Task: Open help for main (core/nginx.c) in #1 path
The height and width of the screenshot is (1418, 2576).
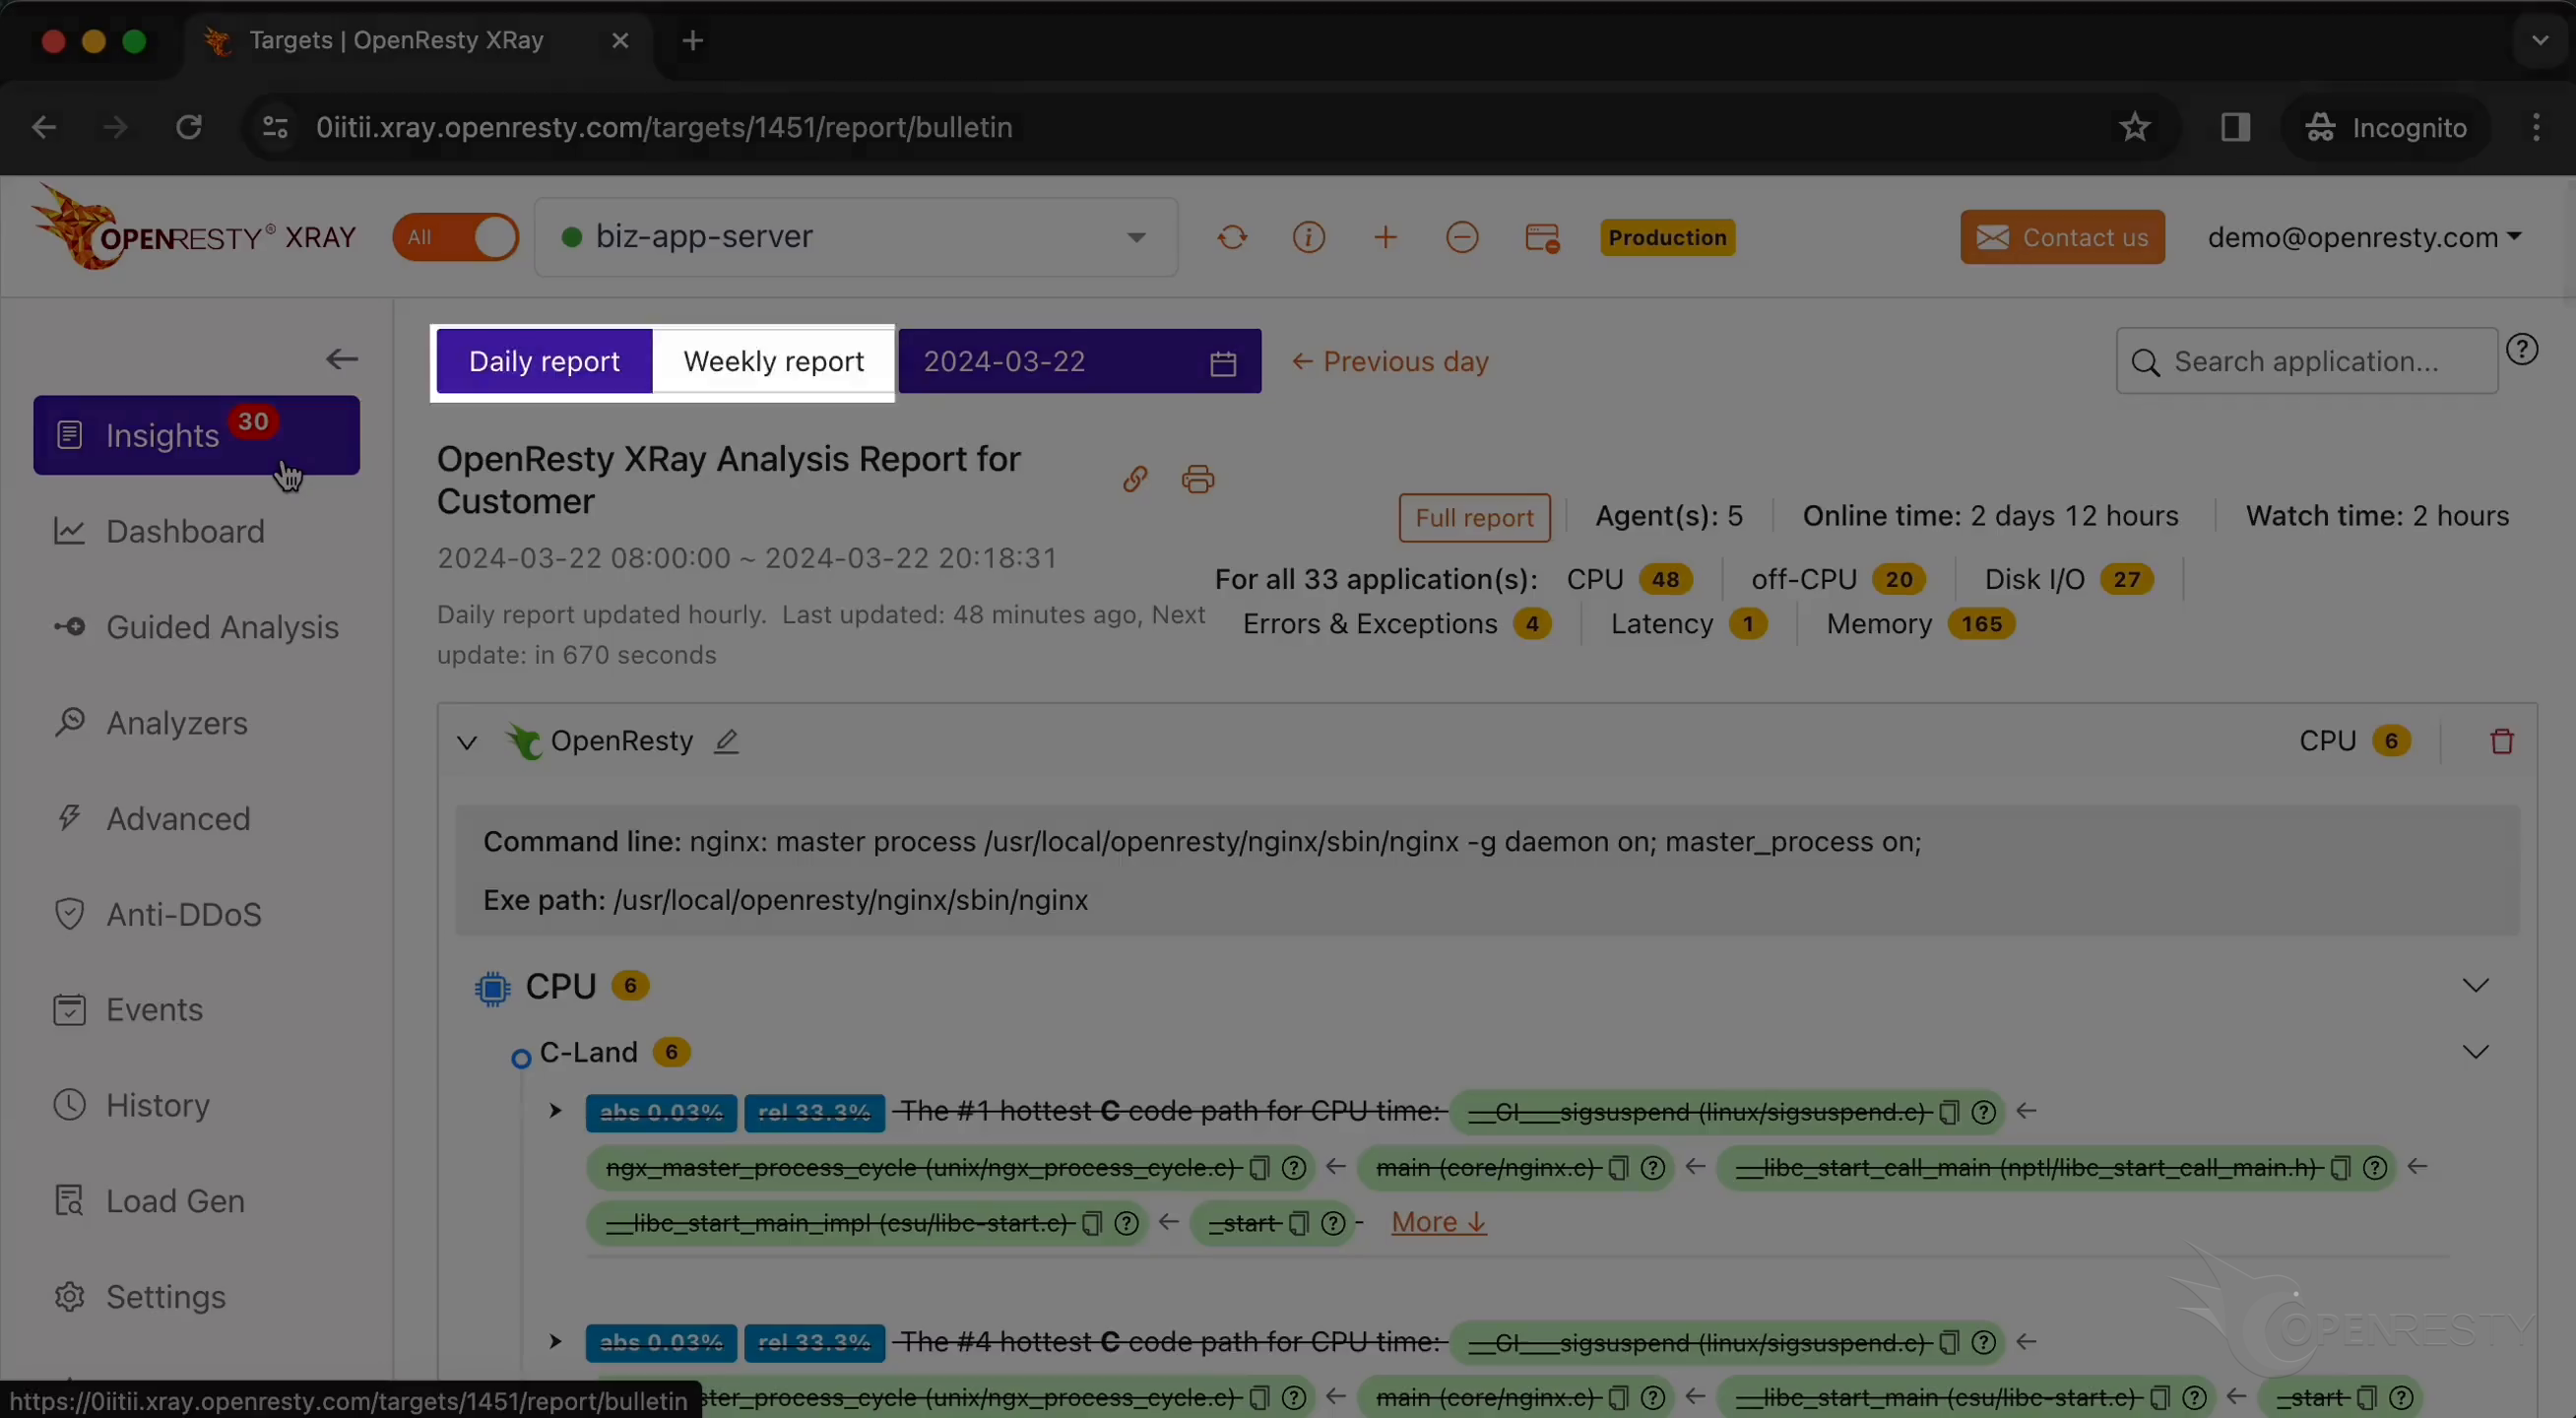Action: tap(1653, 1167)
